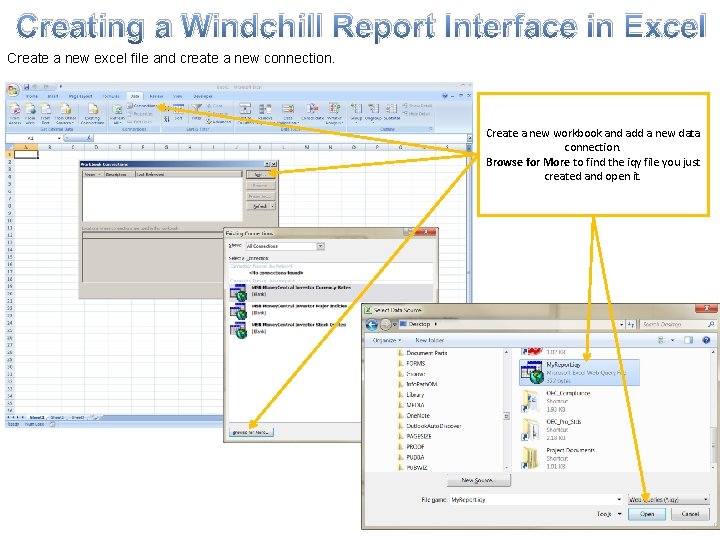Viewport: 720px width, 540px height.
Task: Click Name column header in connections list
Action: pyautogui.click(x=93, y=174)
